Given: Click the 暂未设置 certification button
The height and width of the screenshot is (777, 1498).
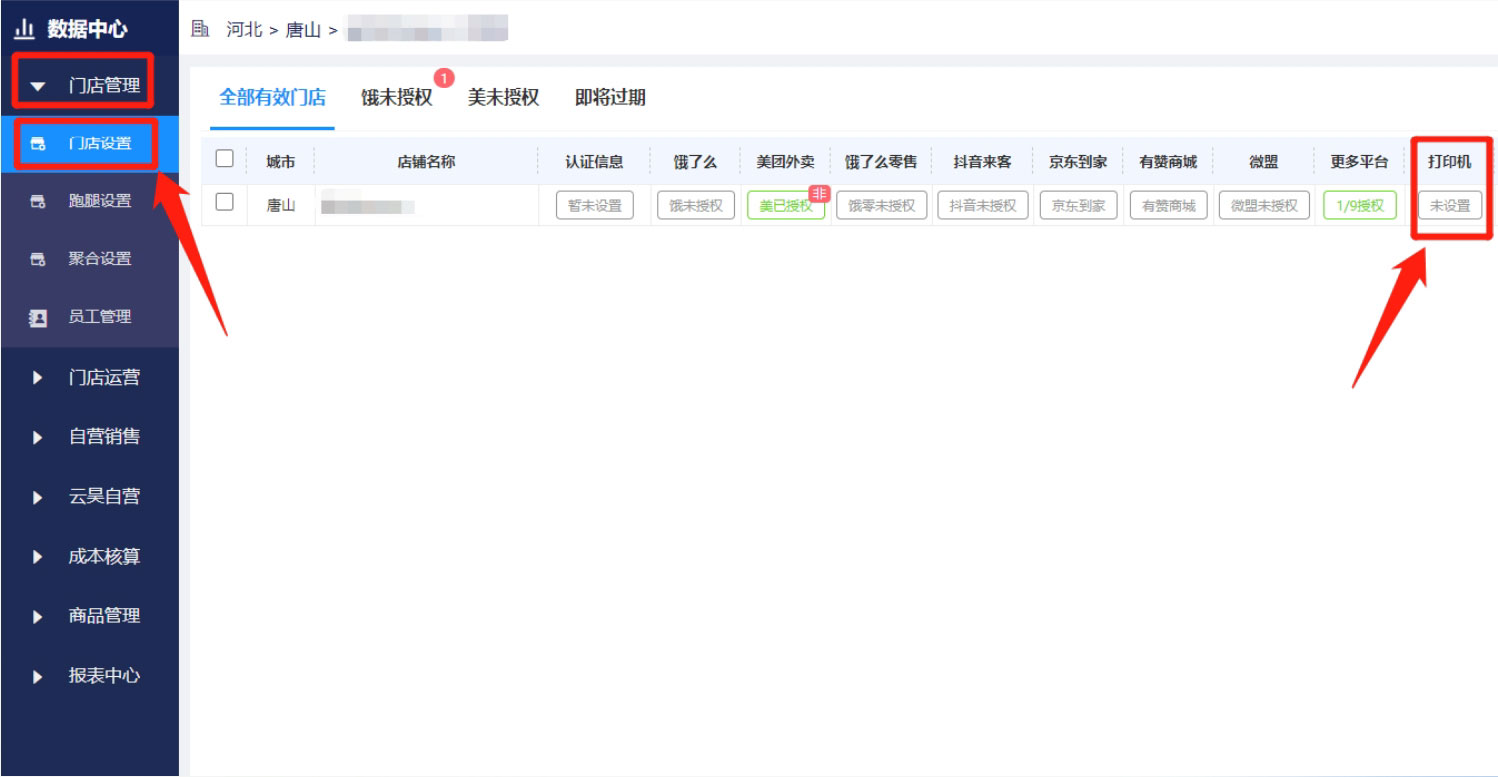Looking at the screenshot, I should [594, 206].
